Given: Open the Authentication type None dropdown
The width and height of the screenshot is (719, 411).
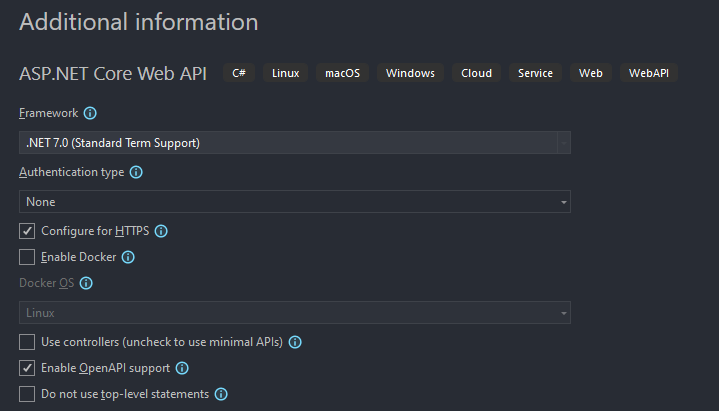Looking at the screenshot, I should [295, 202].
